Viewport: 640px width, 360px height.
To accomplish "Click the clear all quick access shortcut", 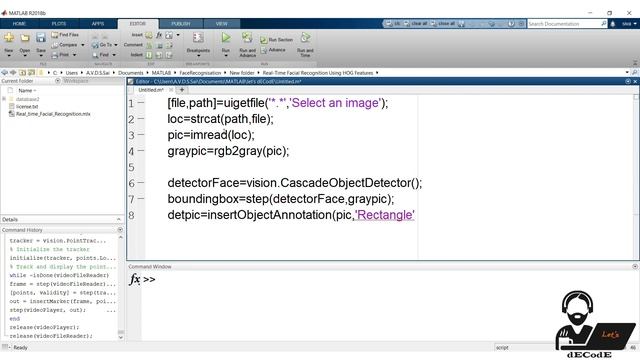I will pos(415,24).
